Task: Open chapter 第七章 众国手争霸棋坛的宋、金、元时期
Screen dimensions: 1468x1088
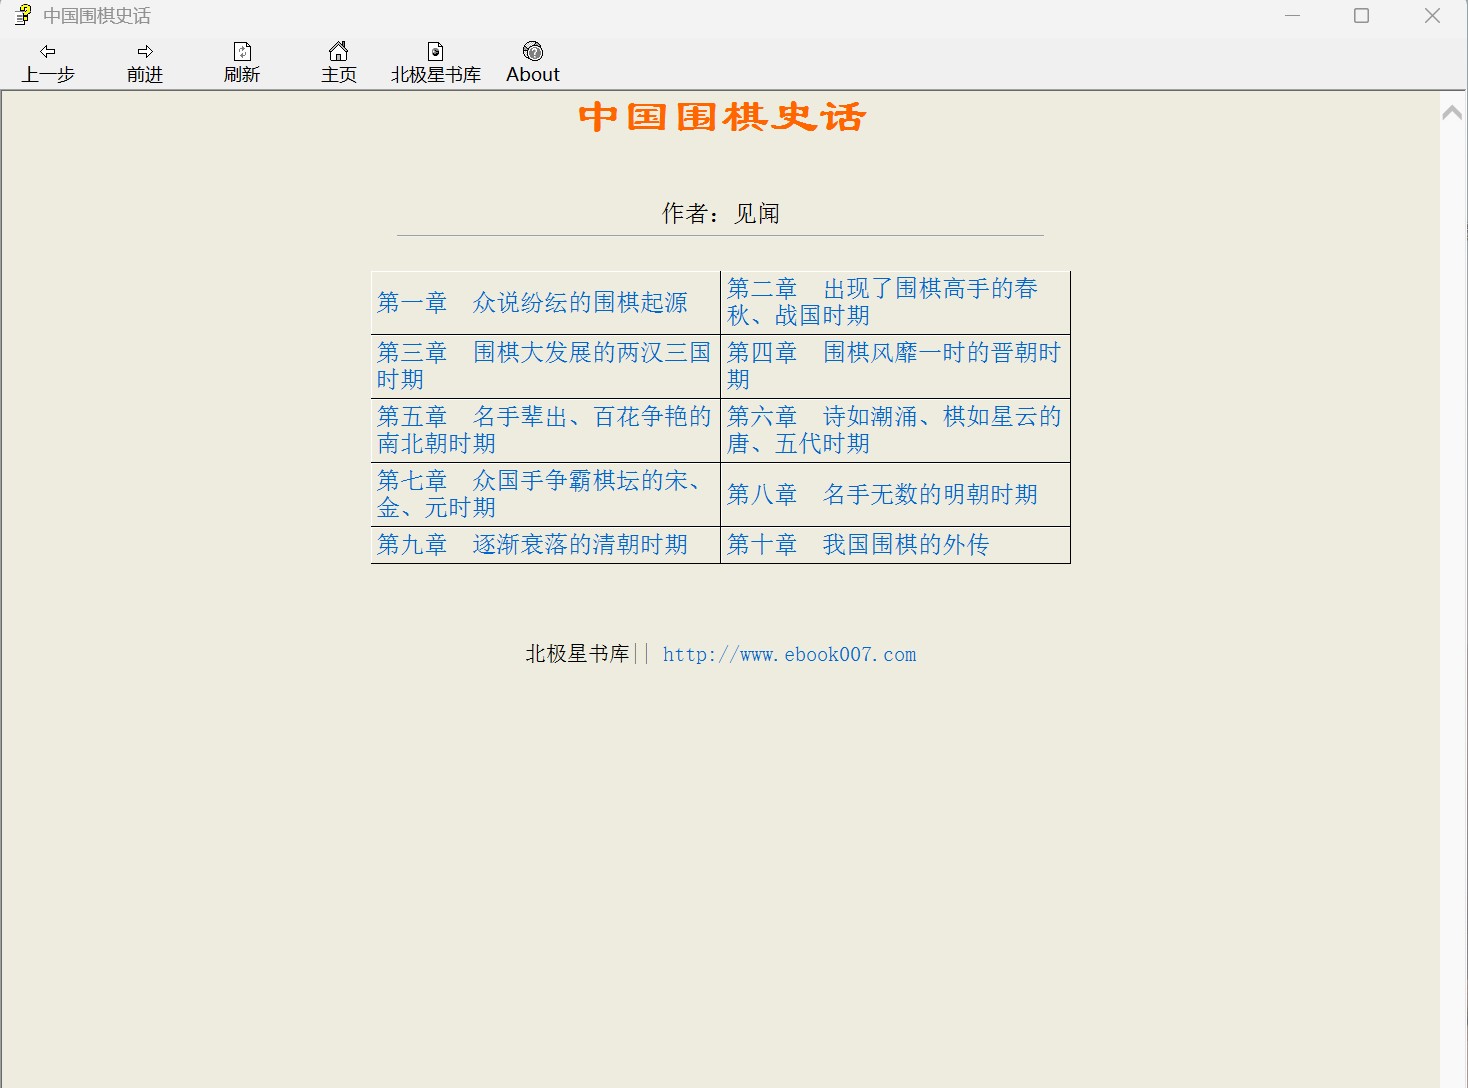Action: tap(540, 494)
